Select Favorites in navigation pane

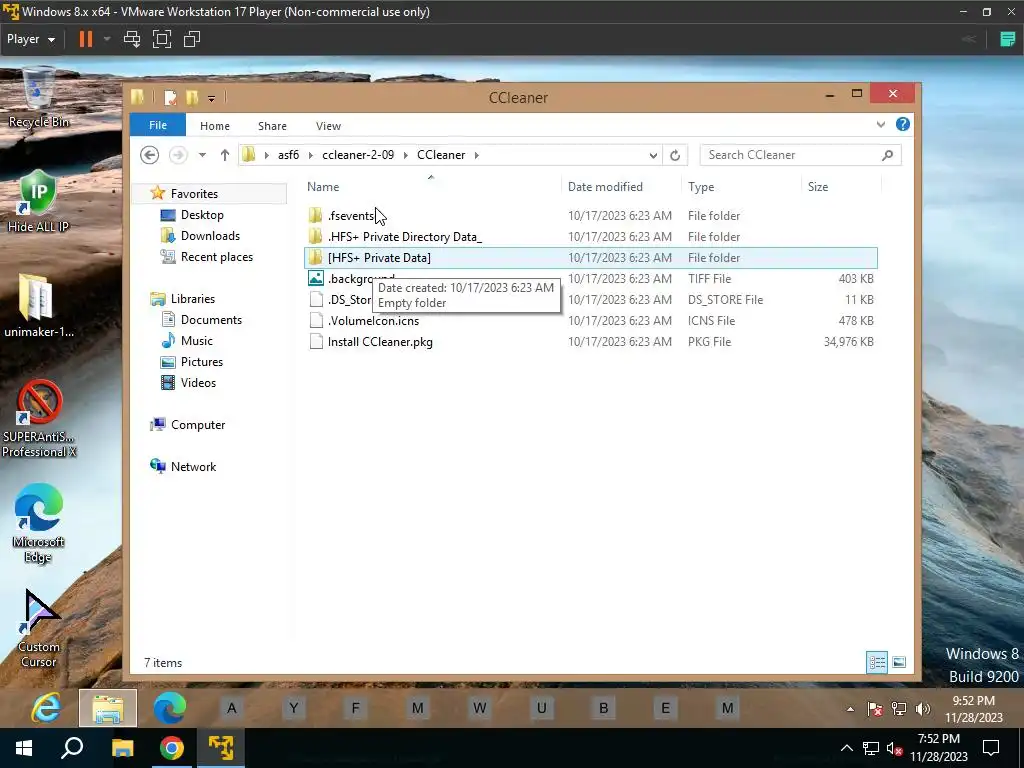click(x=194, y=194)
